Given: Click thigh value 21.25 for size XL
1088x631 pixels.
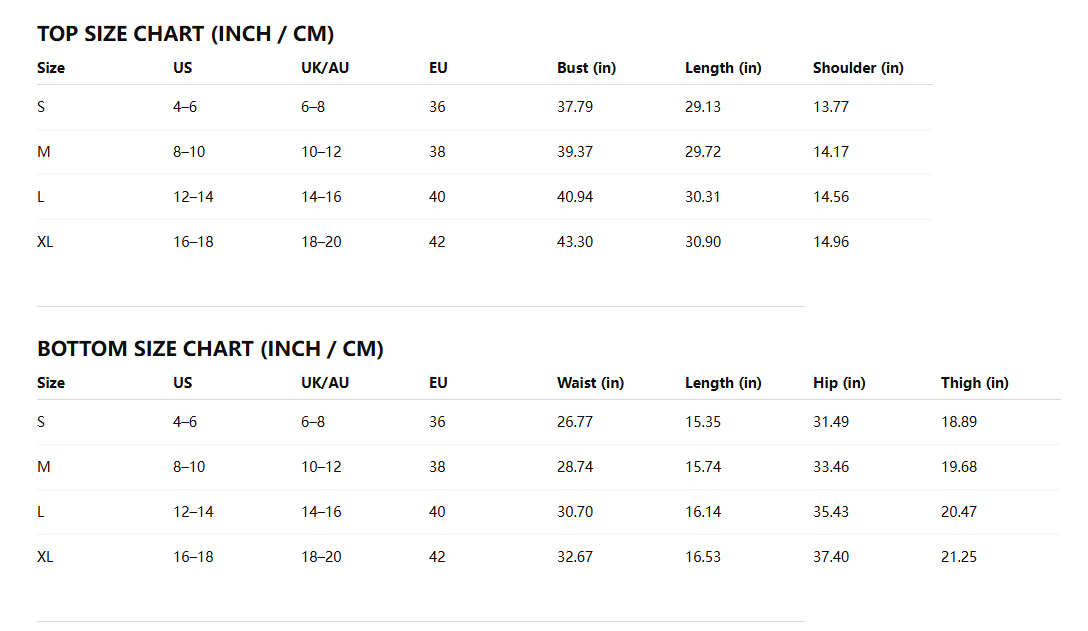Looking at the screenshot, I should tap(959, 557).
